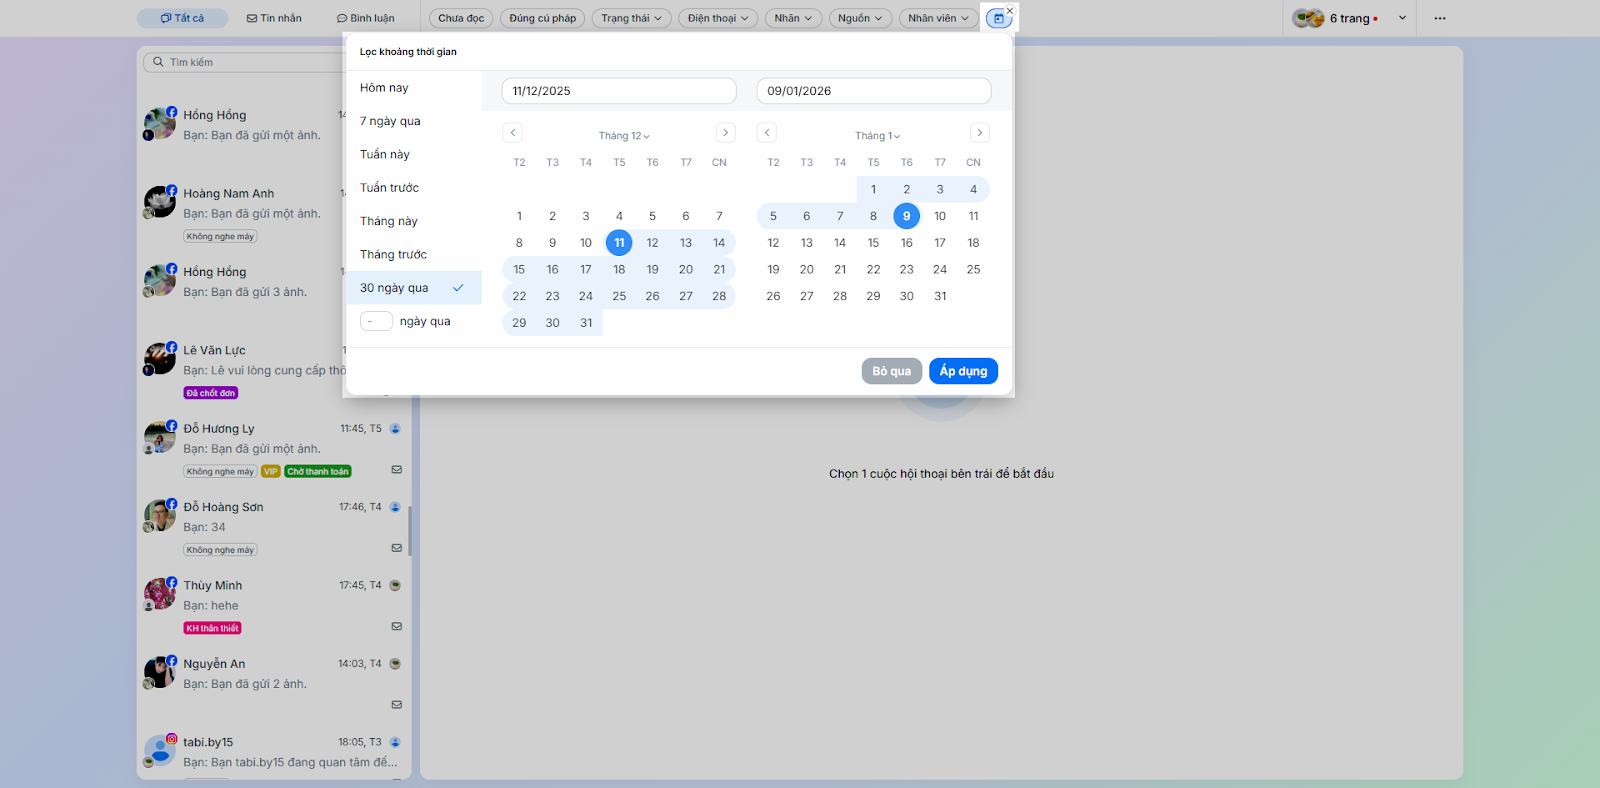
Task: Click the VIP tag on Đỗ Hương Ly
Action: click(270, 472)
